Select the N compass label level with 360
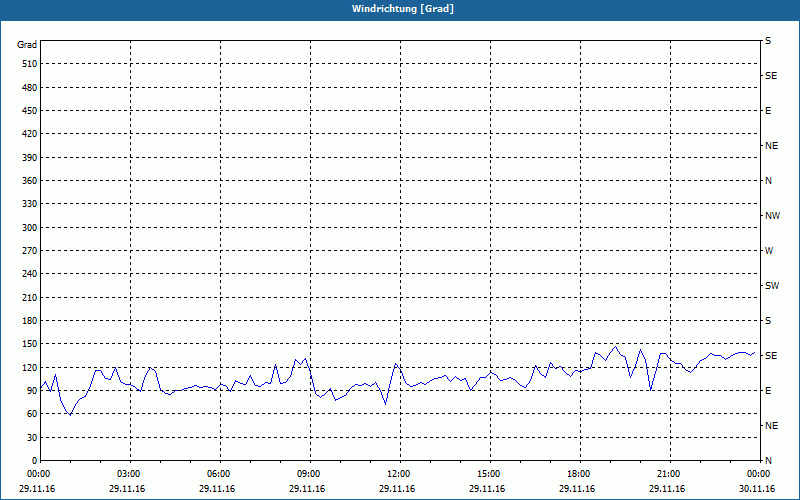 [768, 181]
